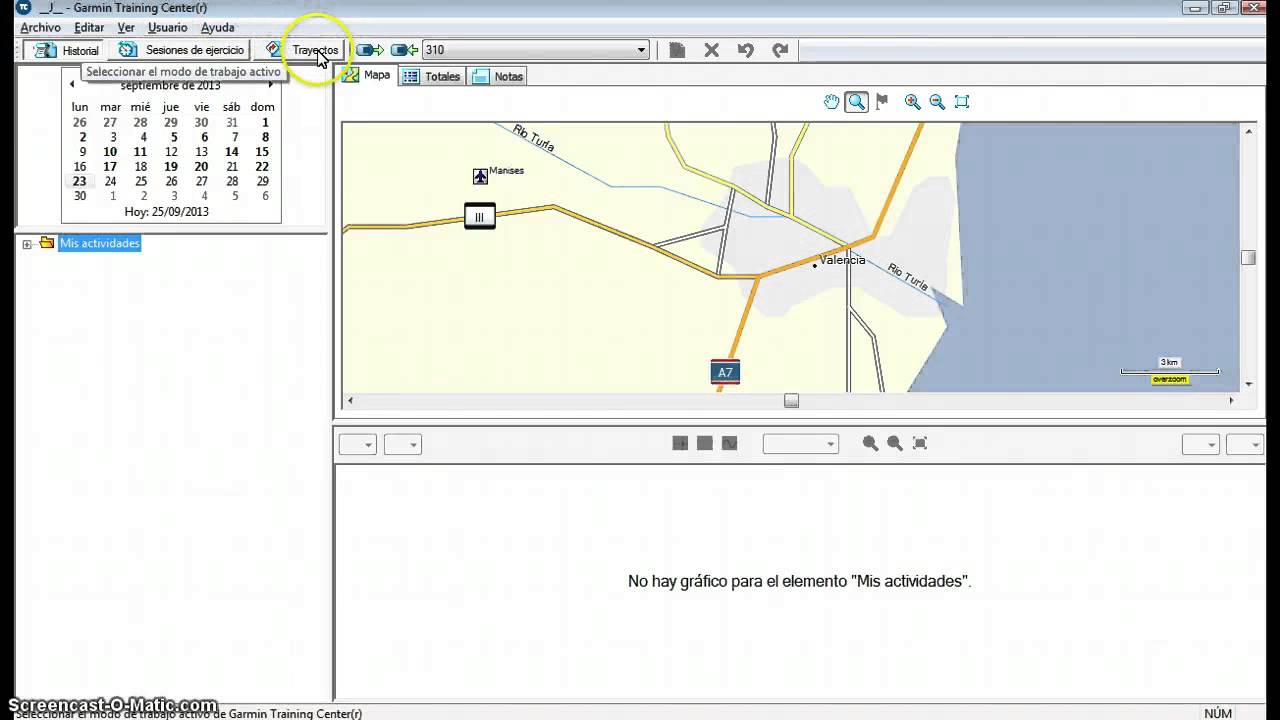The width and height of the screenshot is (1280, 720).
Task: Switch to the Notas tab
Action: (x=498, y=76)
